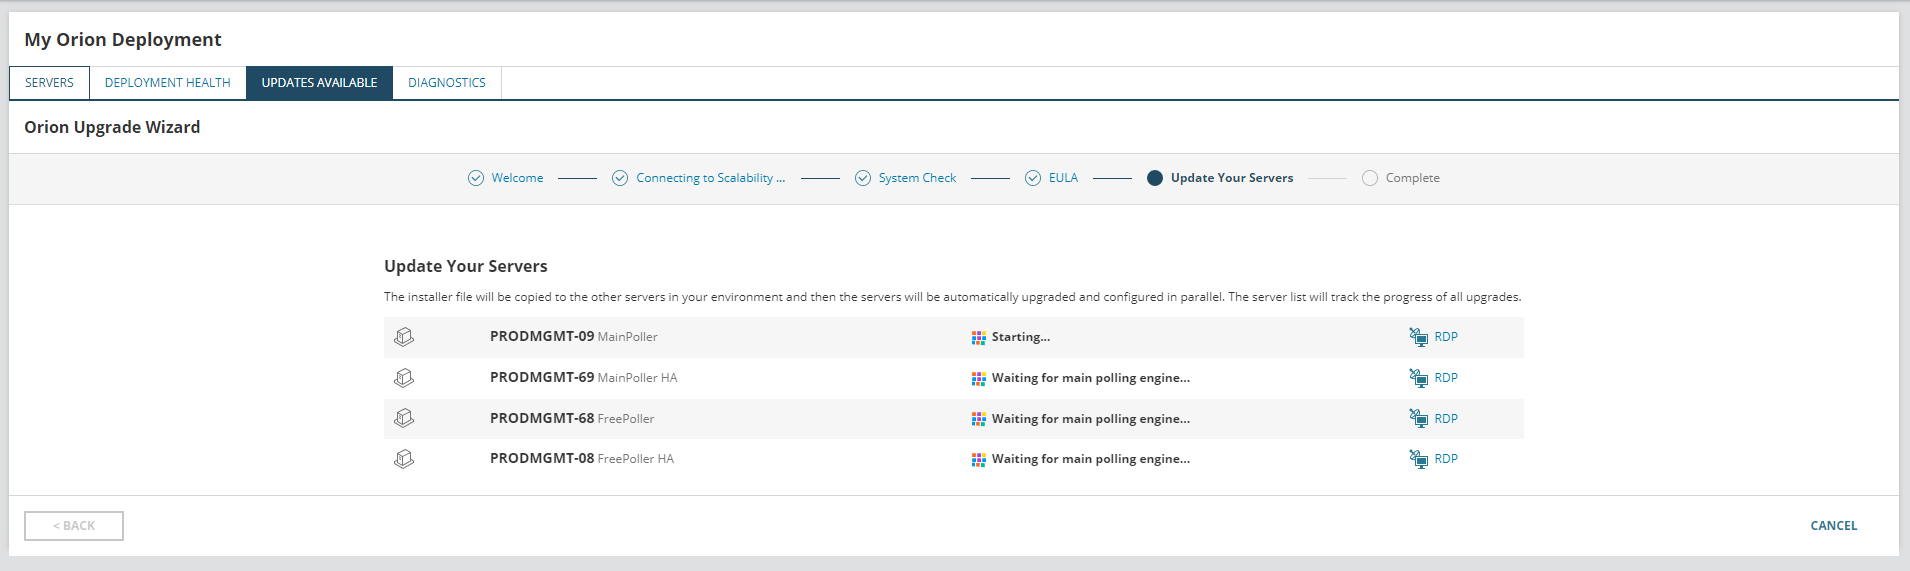Click the 'Starting...' status text
Screen dimensions: 1910x571
coord(1021,337)
